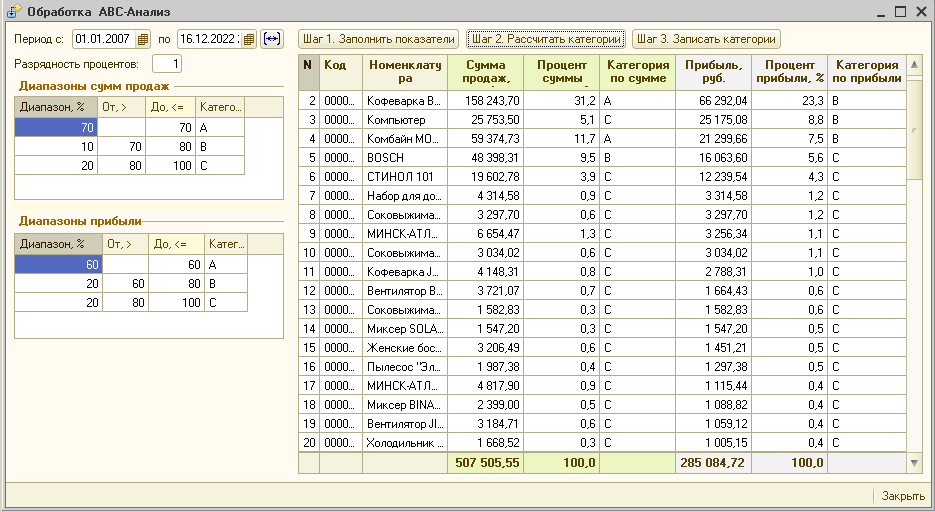935x512 pixels.
Task: Select the Вентилятор В... row
Action: [x=602, y=291]
